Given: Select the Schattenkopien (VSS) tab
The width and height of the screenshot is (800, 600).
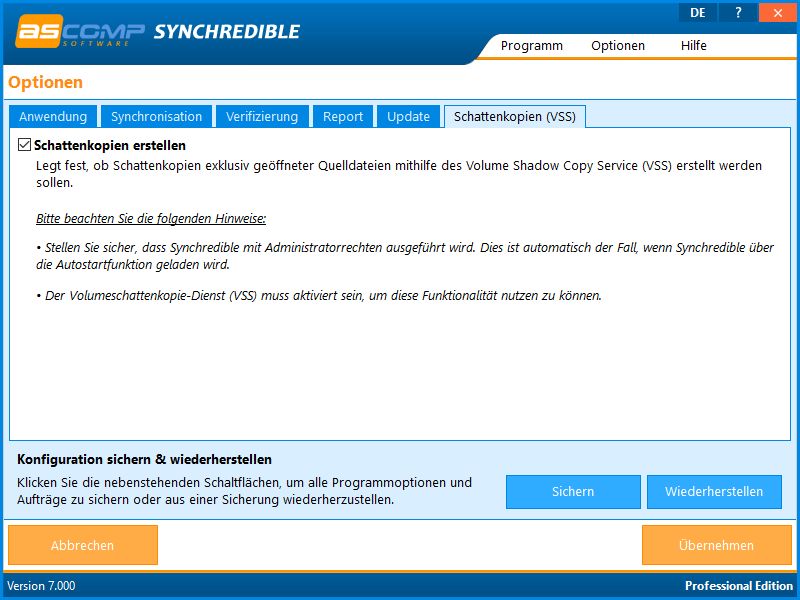Looking at the screenshot, I should (x=515, y=116).
